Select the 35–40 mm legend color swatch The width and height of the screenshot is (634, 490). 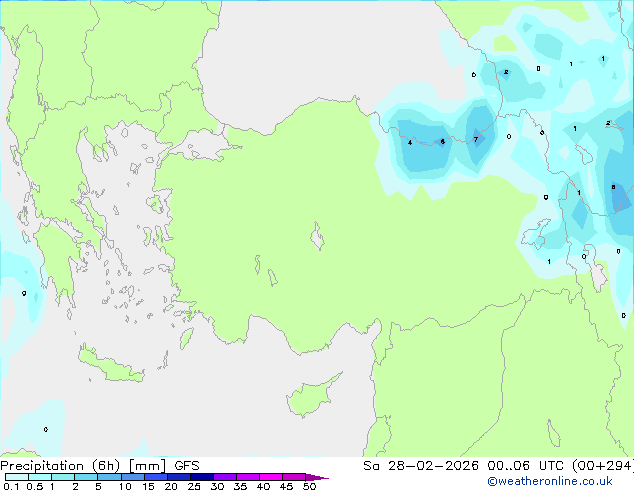point(247,477)
